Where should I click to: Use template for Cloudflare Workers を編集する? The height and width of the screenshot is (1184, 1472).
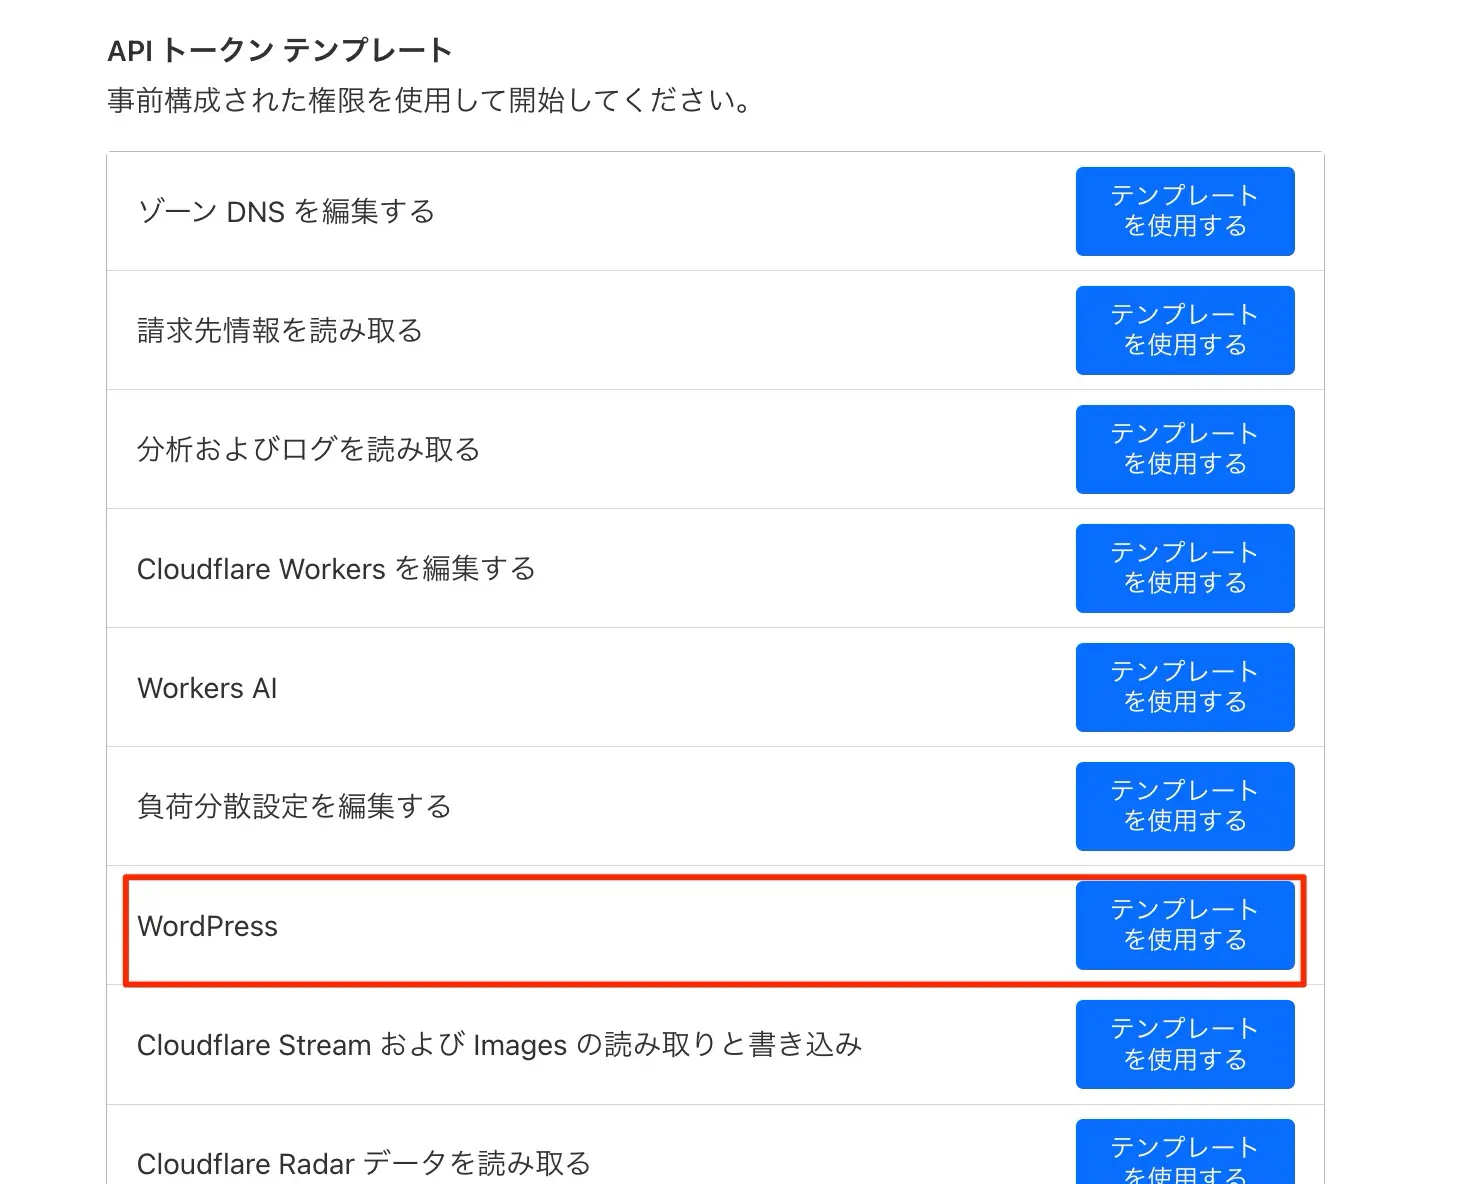(x=1184, y=568)
